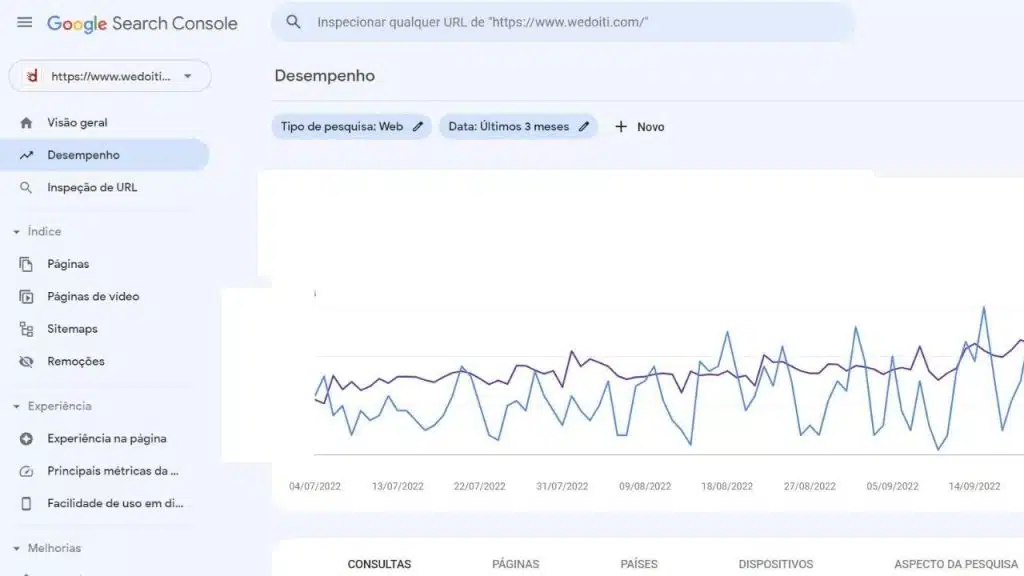Screen dimensions: 1024x576
Task: Open the hamburger main menu
Action: click(x=24, y=23)
